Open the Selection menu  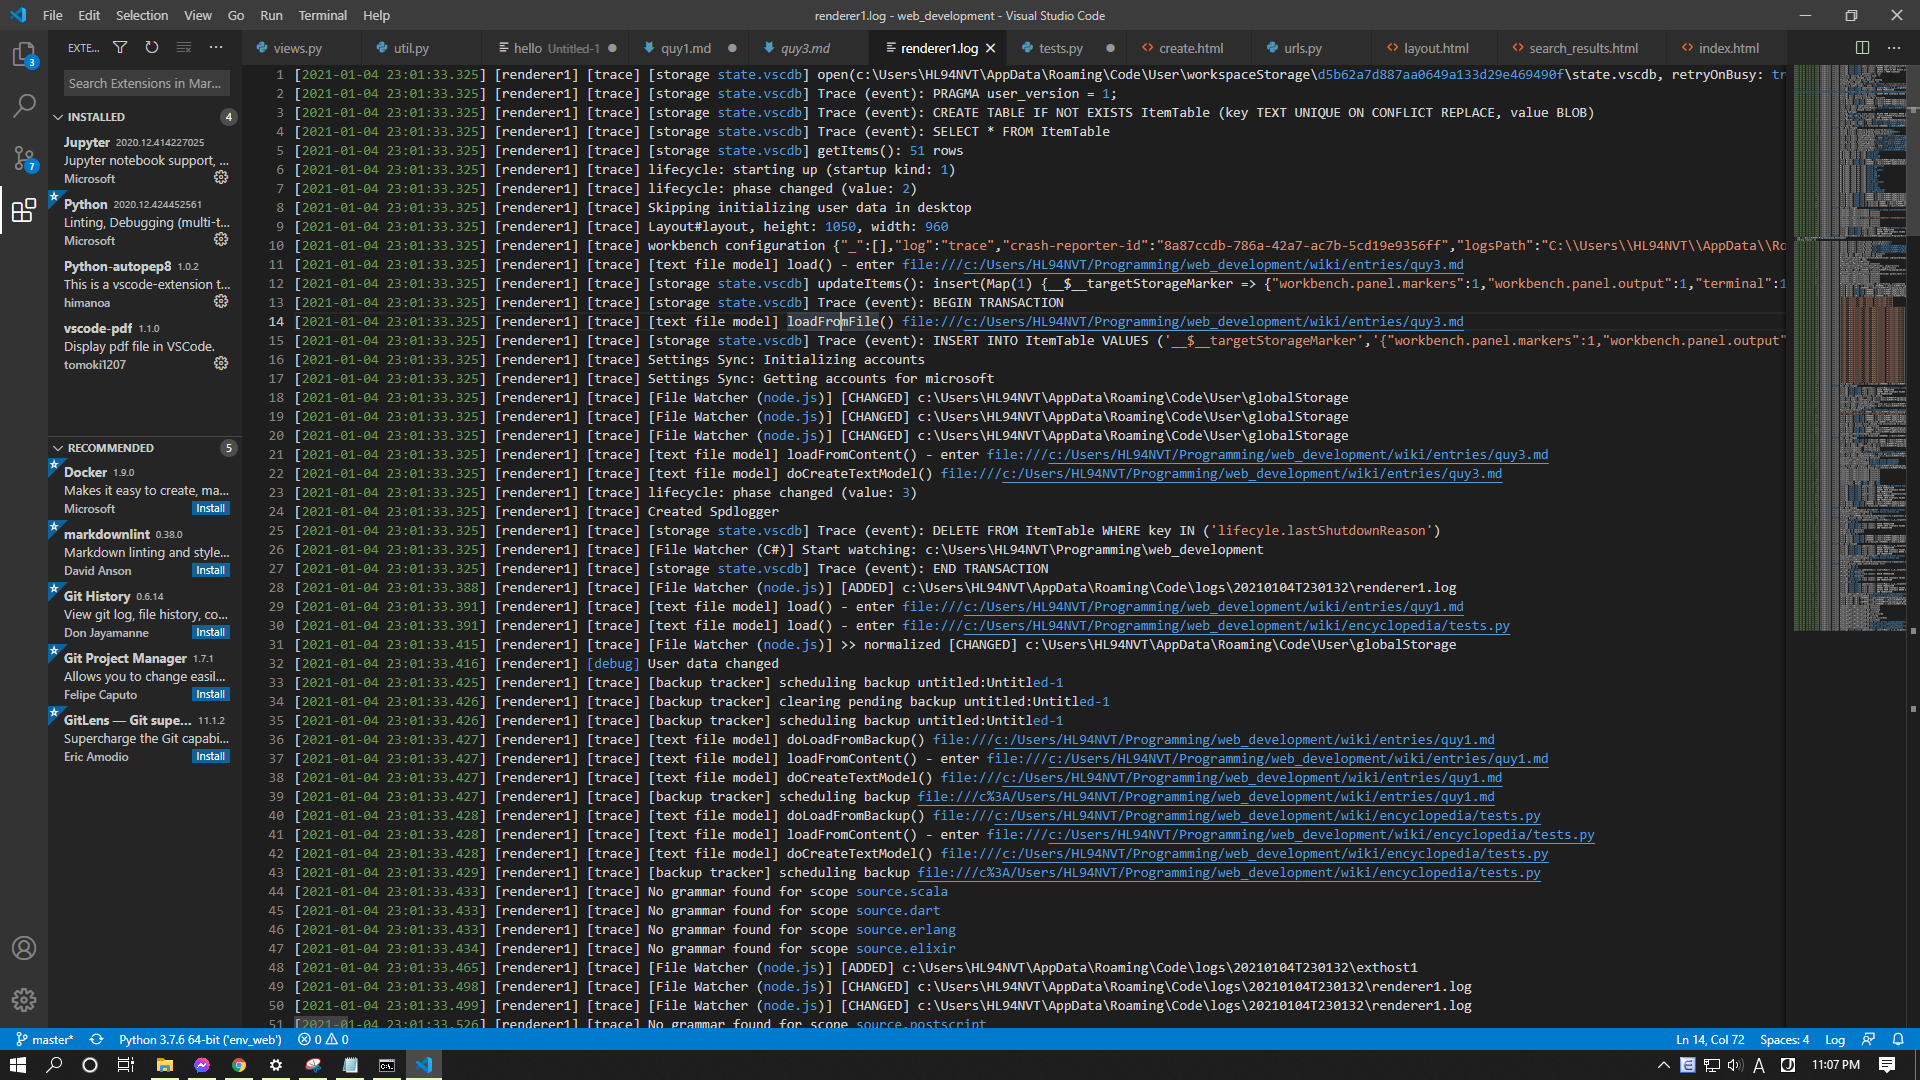point(142,15)
